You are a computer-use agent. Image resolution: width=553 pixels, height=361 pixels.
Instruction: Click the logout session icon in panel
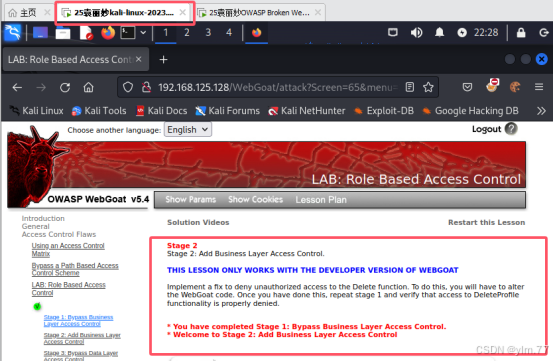544,33
